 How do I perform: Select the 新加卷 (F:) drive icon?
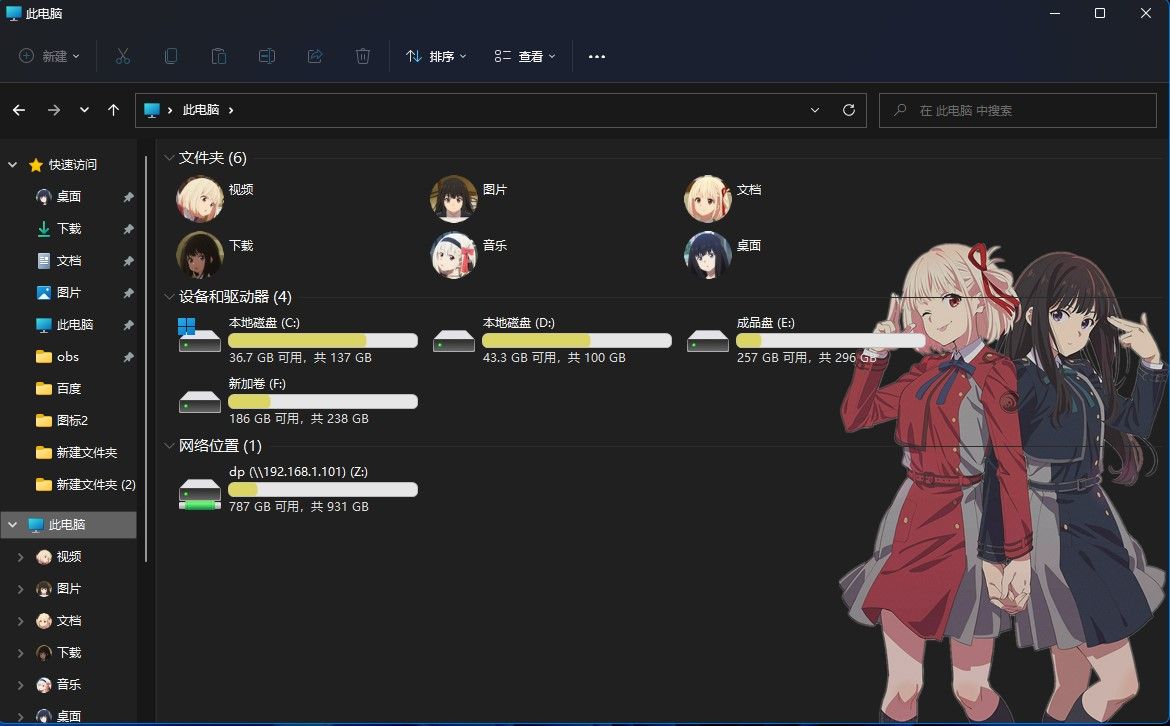click(x=199, y=402)
